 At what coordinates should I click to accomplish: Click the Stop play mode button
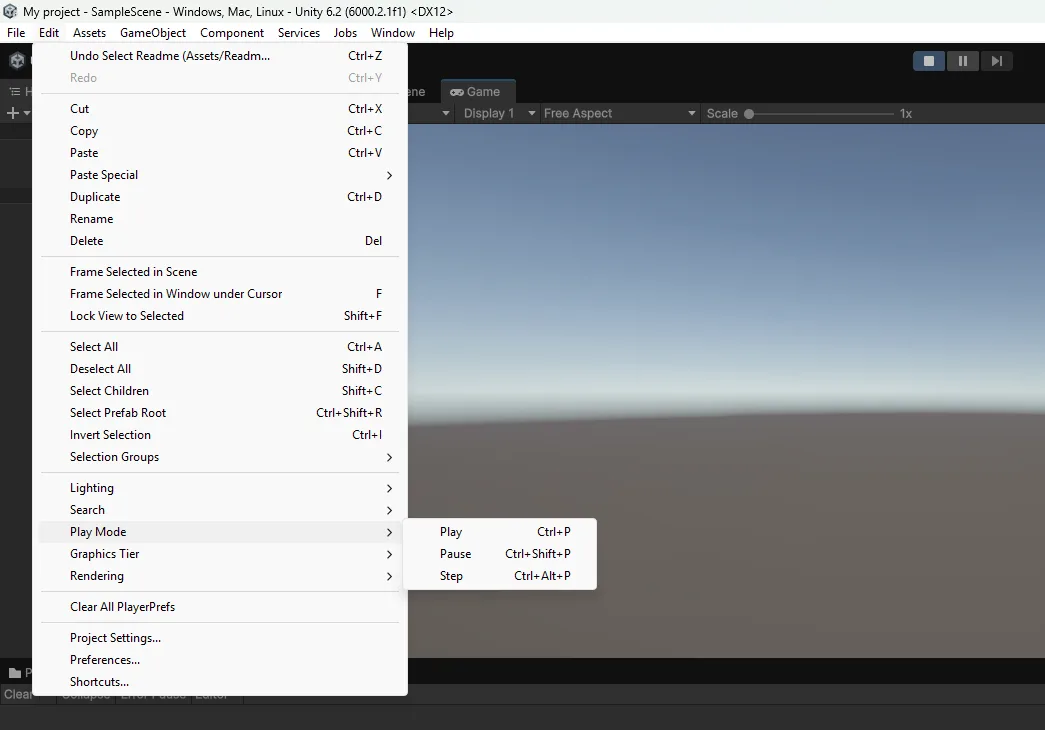(929, 61)
